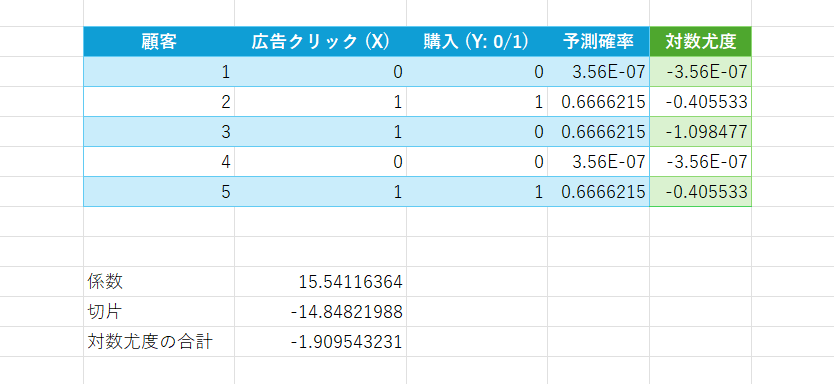
Task: Click customer number 2 cell in 顧客 column
Action: (159, 102)
